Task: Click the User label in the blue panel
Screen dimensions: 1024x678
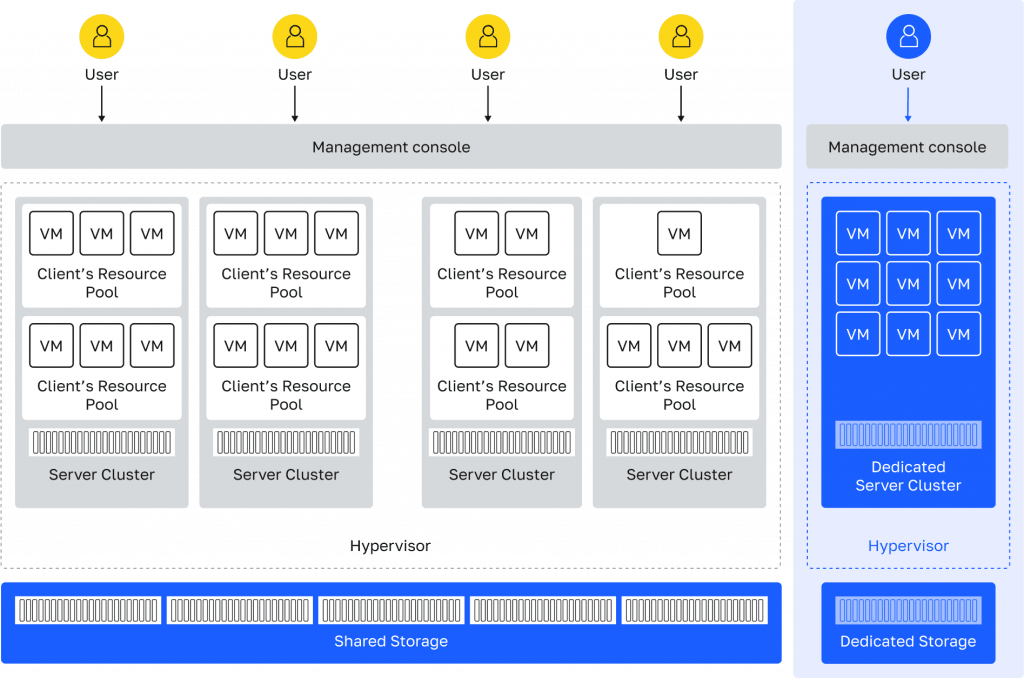Action: (908, 75)
